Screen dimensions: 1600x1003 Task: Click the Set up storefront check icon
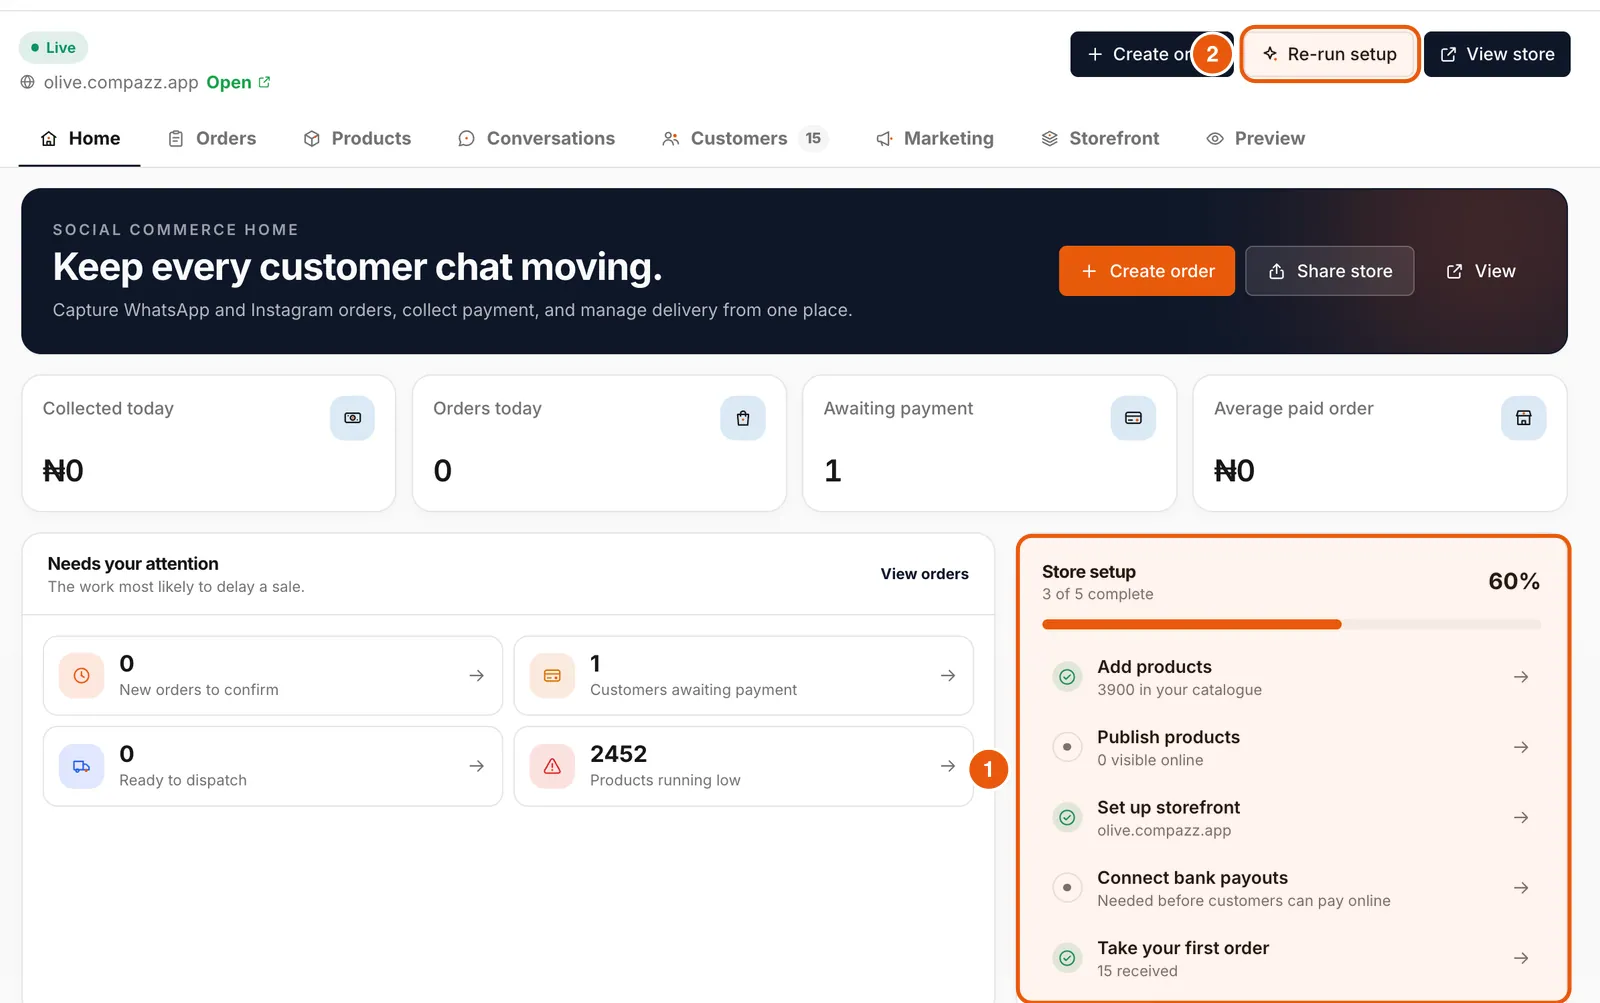coord(1067,818)
